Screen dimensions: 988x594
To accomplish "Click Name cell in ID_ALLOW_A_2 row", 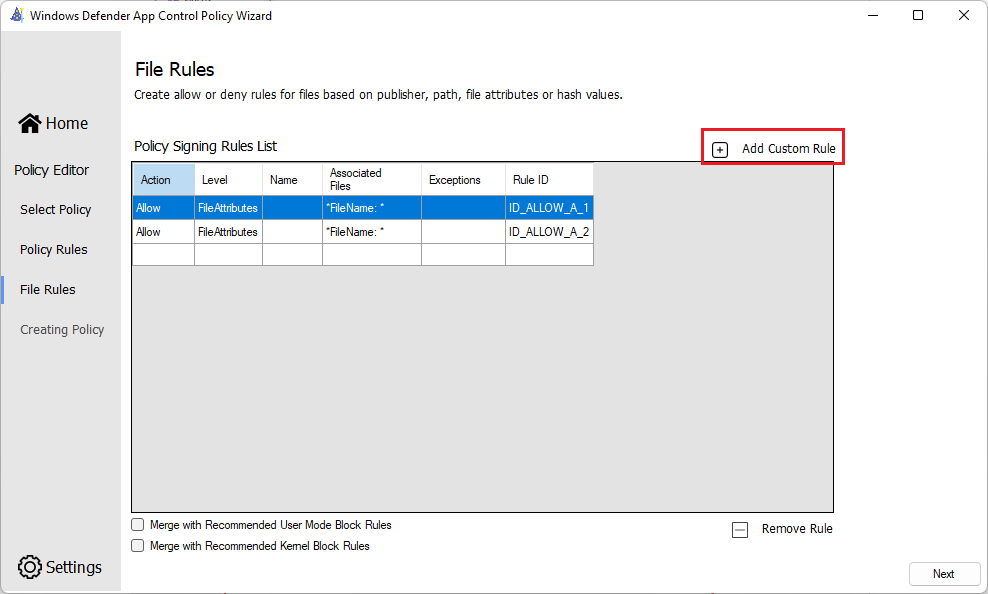I will coord(292,232).
